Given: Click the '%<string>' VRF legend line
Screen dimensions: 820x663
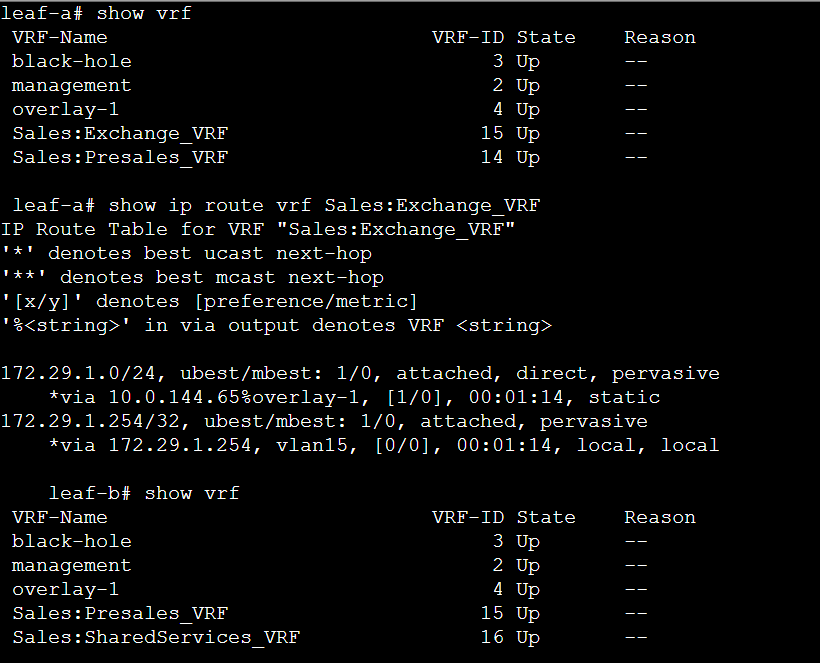Looking at the screenshot, I should pyautogui.click(x=276, y=325).
